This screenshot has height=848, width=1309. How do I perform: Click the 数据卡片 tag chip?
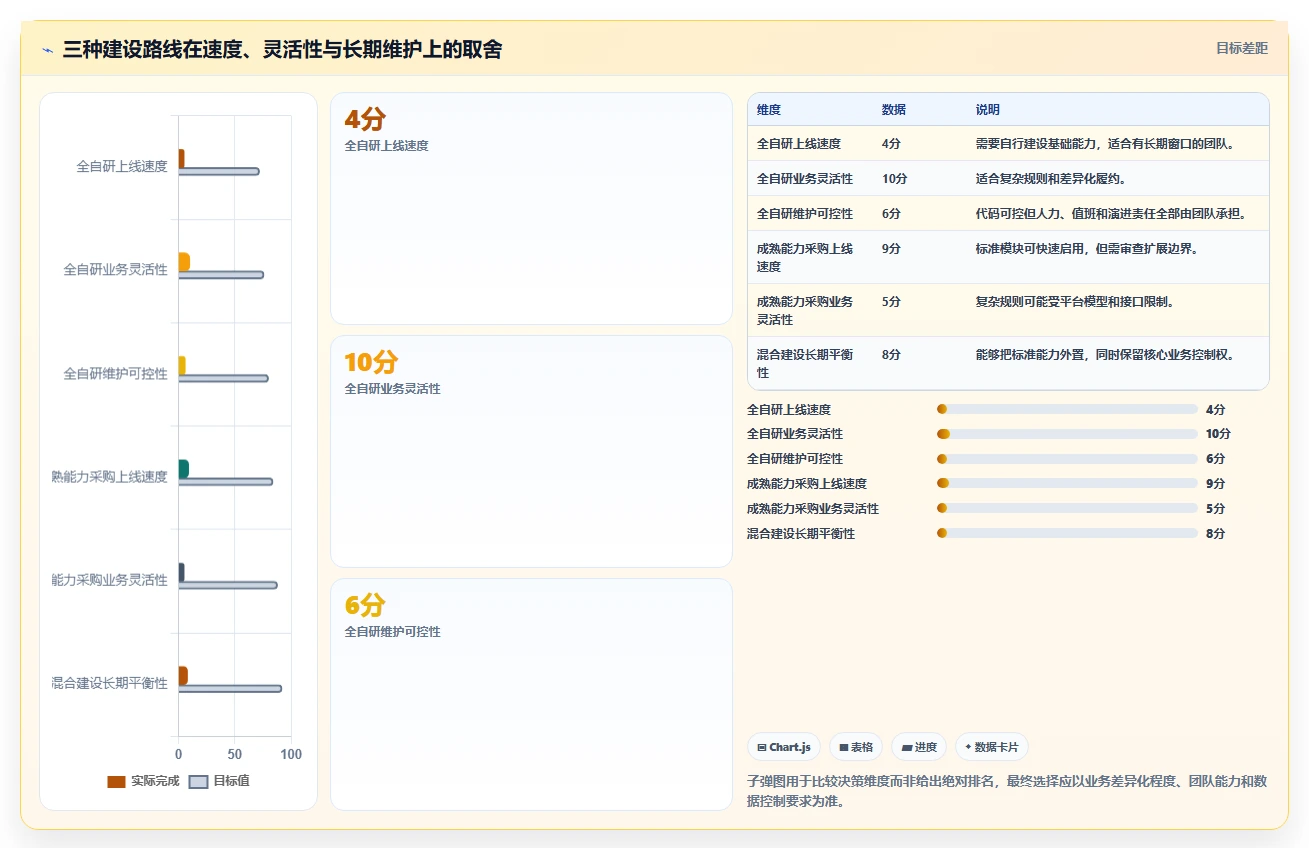(x=991, y=747)
